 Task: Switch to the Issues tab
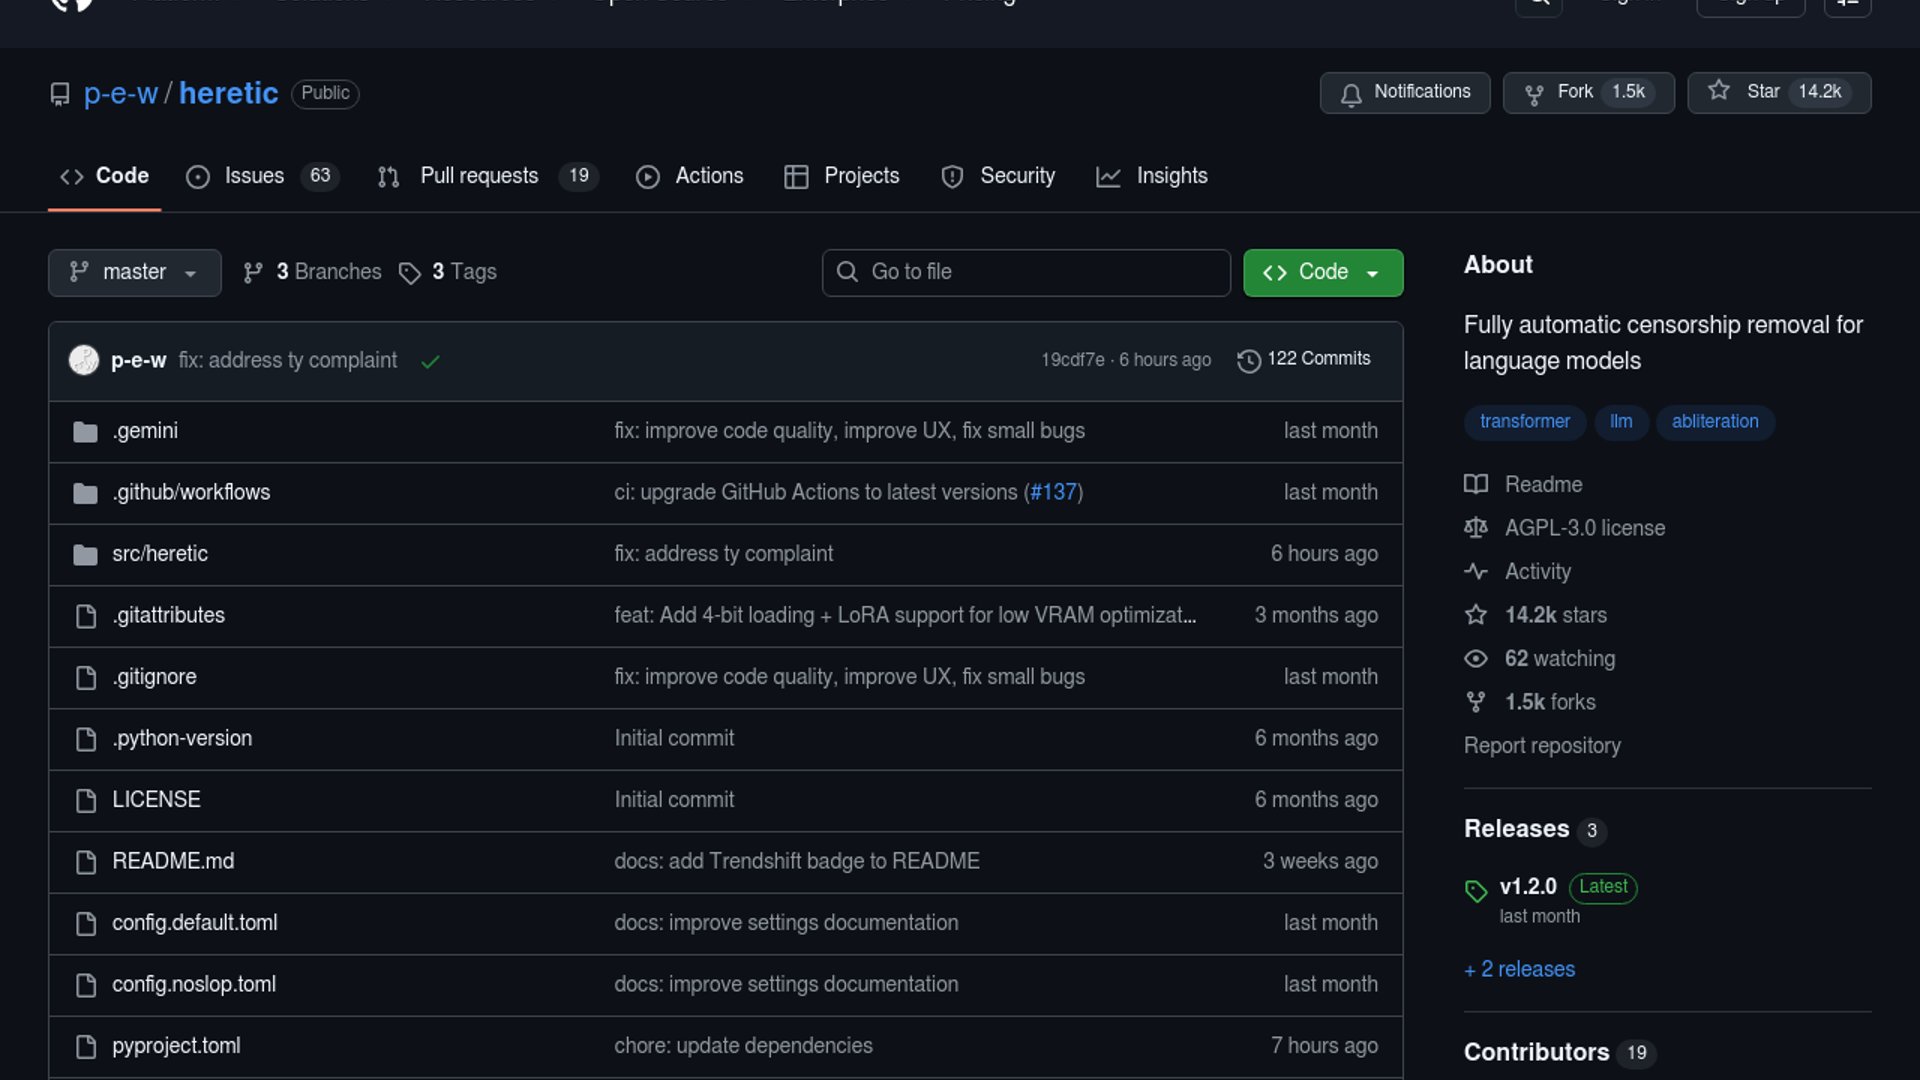254,176
